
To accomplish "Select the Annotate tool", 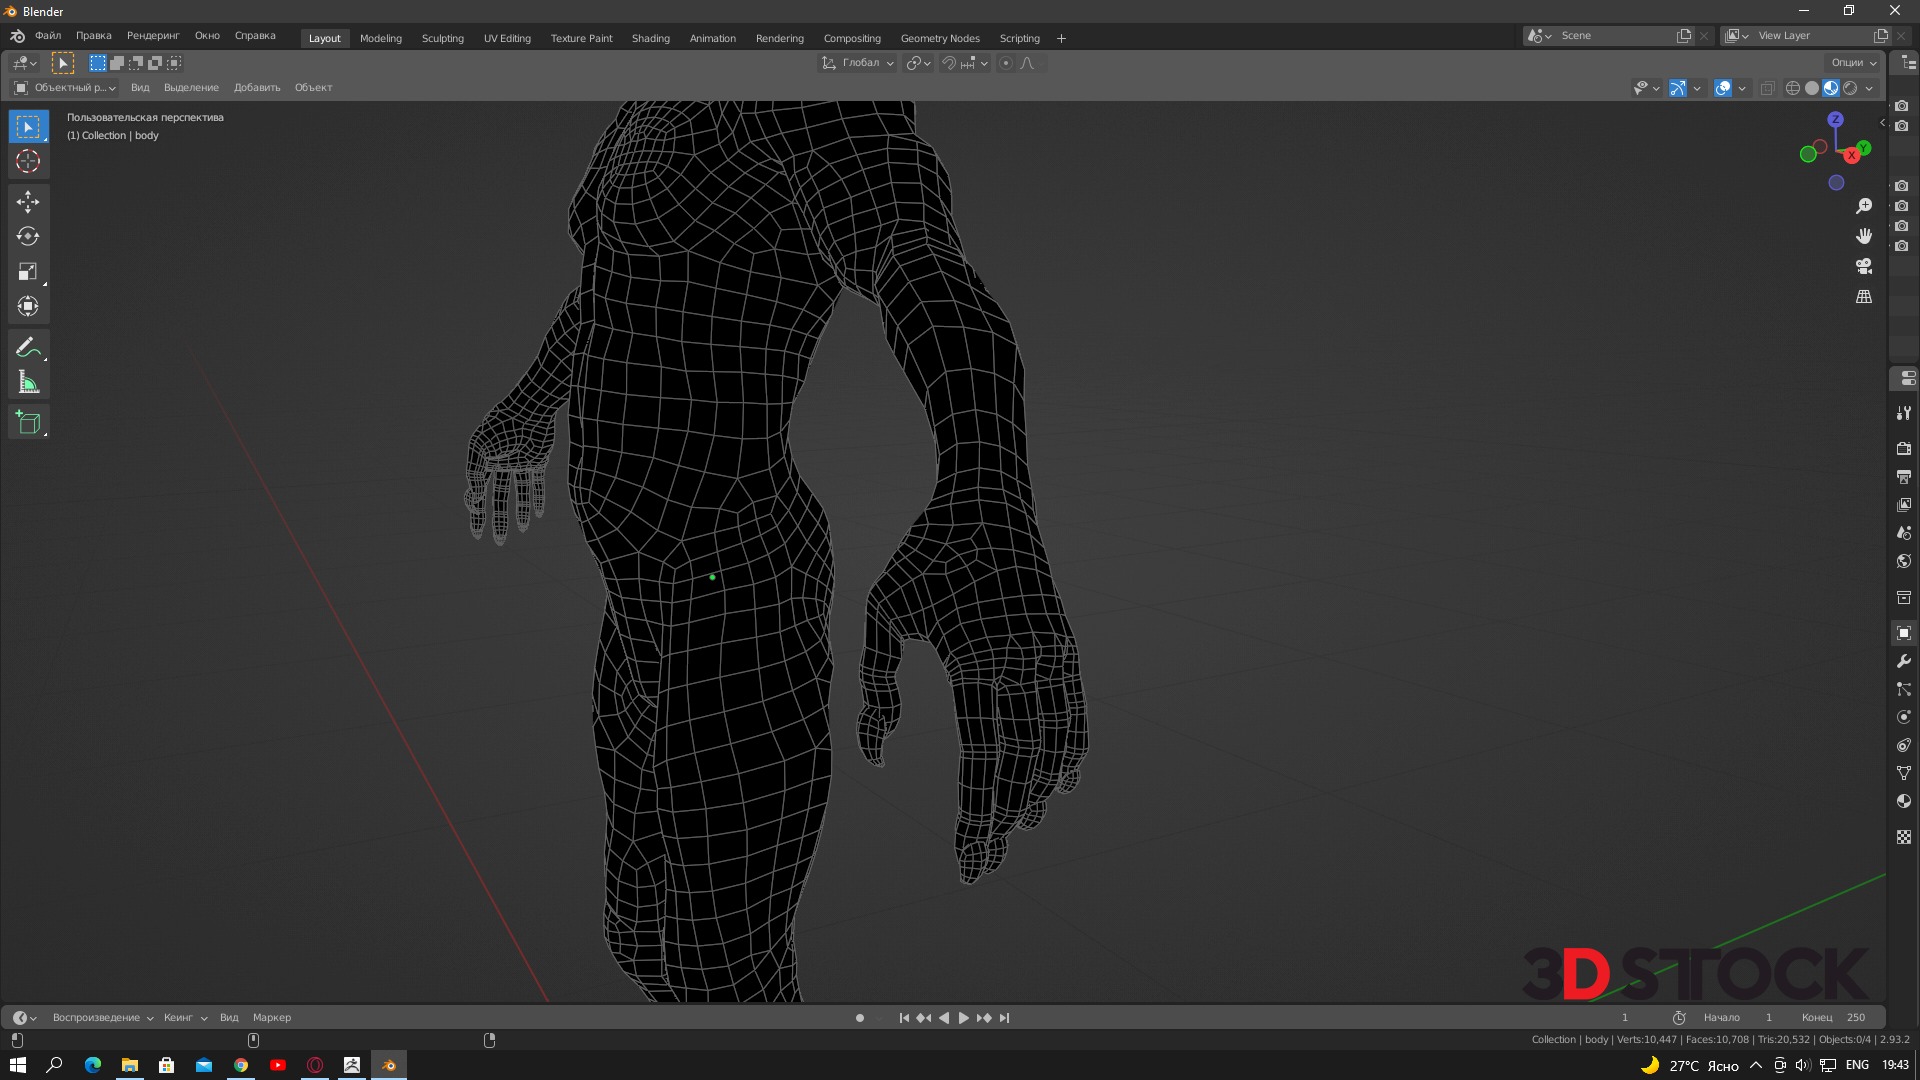I will click(28, 347).
